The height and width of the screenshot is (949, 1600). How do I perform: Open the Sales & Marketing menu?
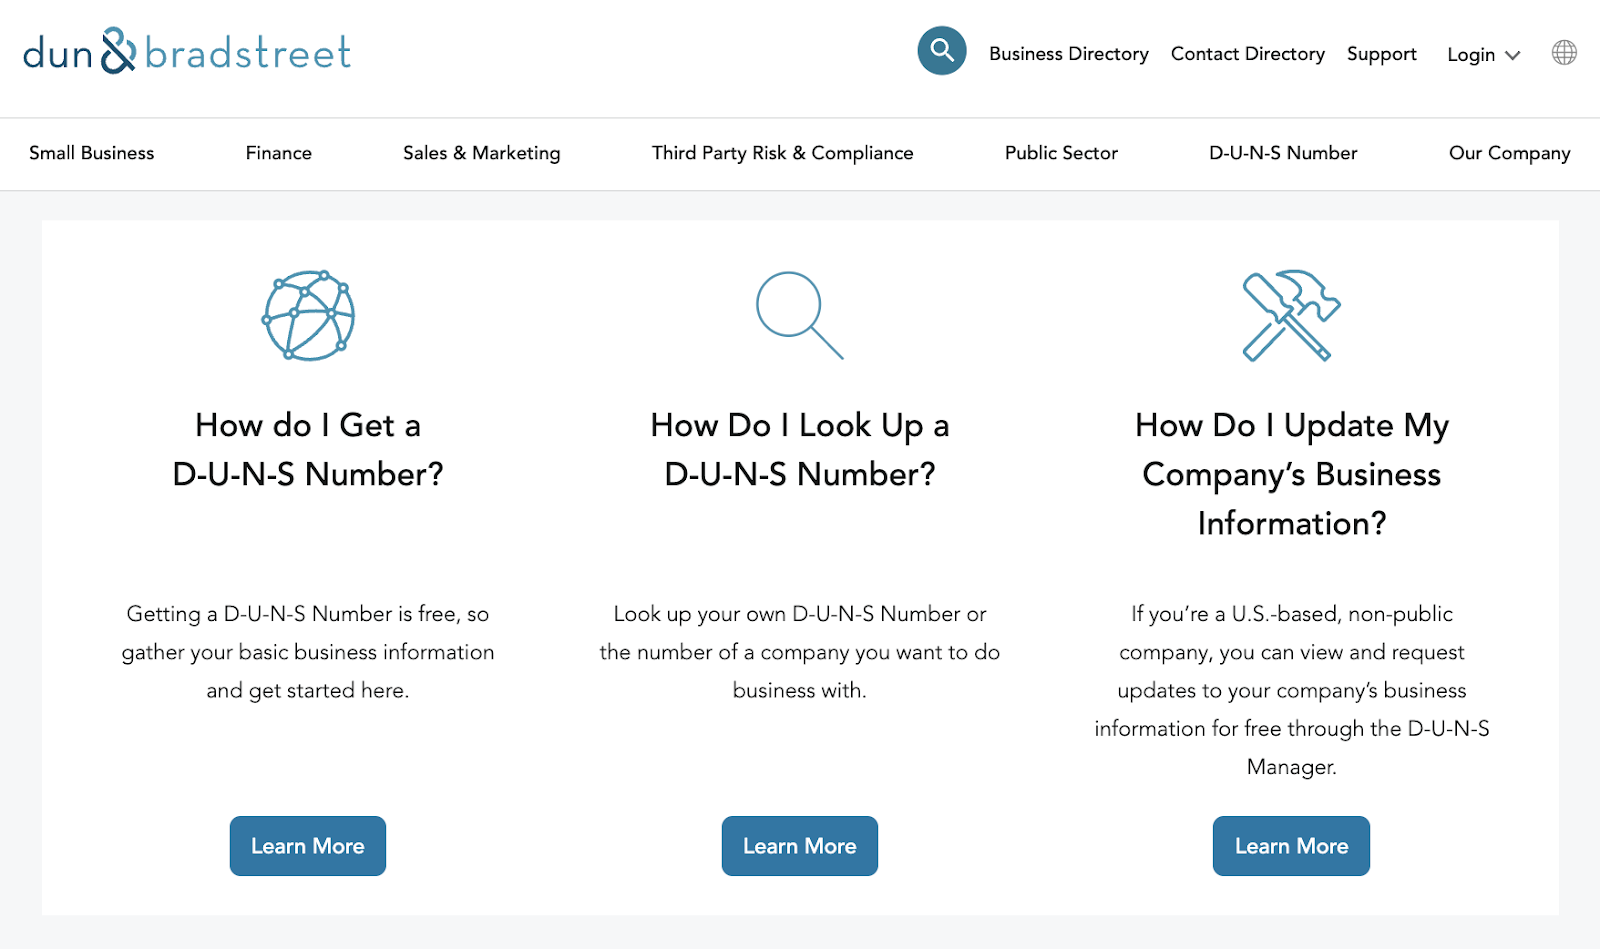(482, 153)
